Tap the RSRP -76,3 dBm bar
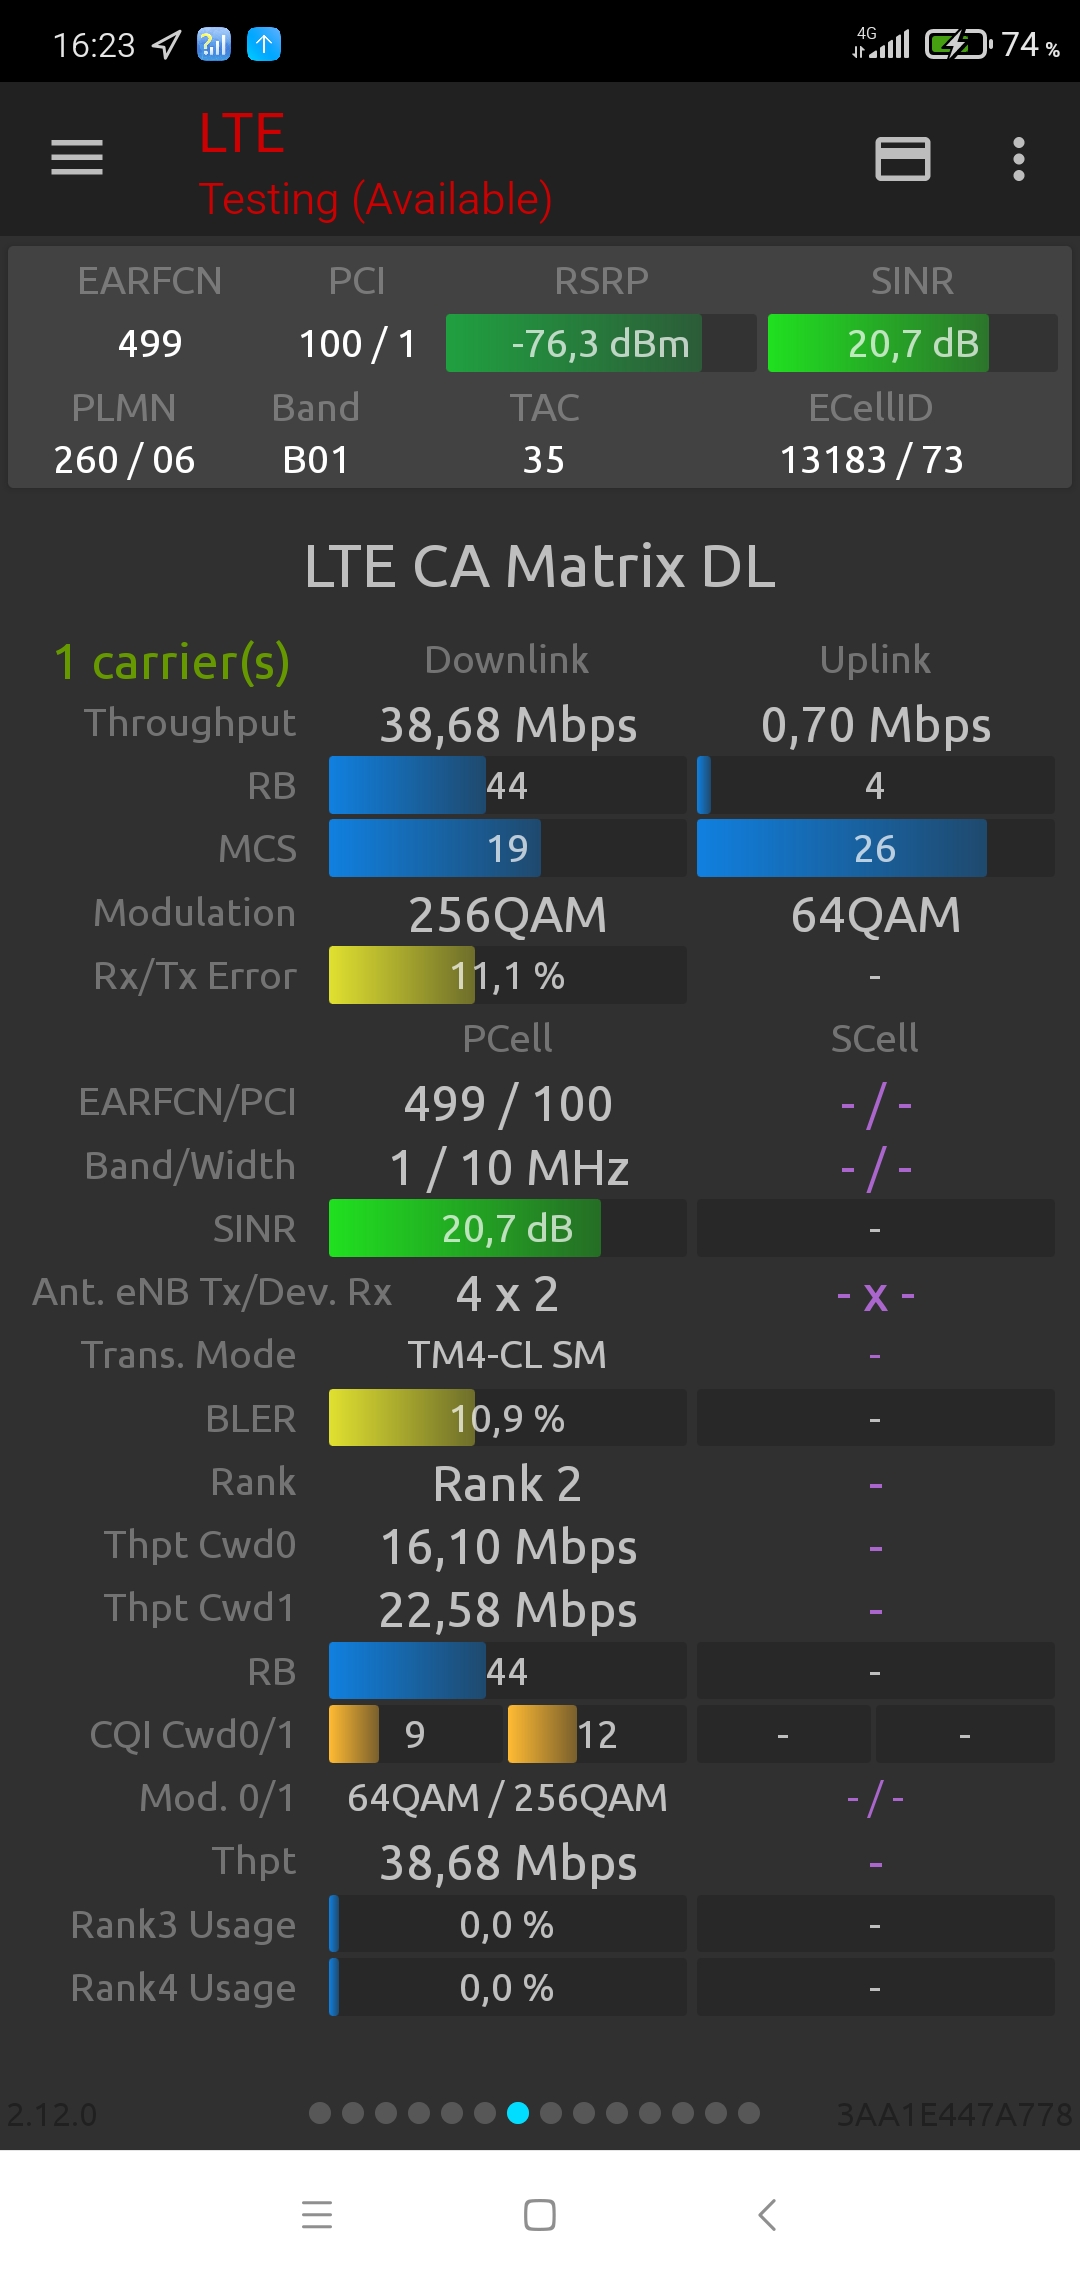The height and width of the screenshot is (2280, 1080). 600,343
